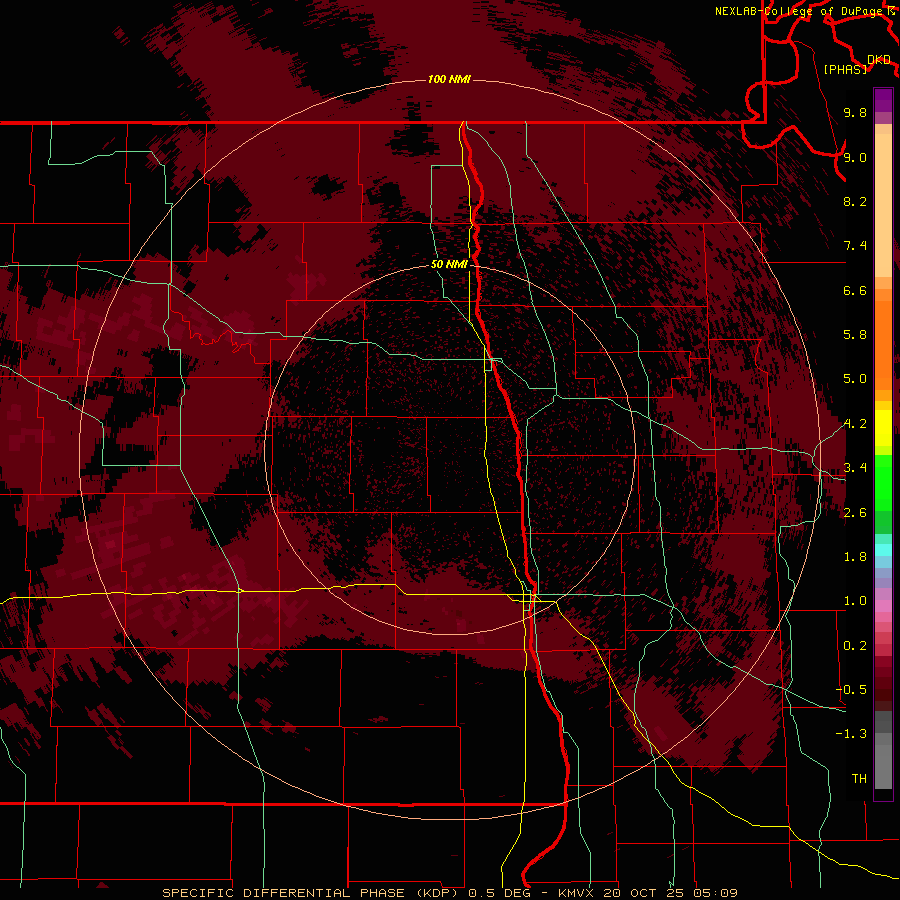This screenshot has width=900, height=900.
Task: Click the 9.8 value on the scale
Action: (x=855, y=112)
